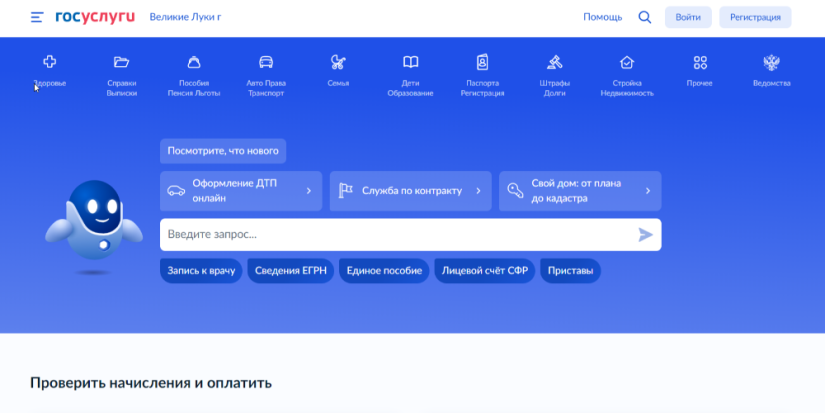This screenshot has height=413, width=825.
Task: Change city Великие Луки г
Action: 185,17
